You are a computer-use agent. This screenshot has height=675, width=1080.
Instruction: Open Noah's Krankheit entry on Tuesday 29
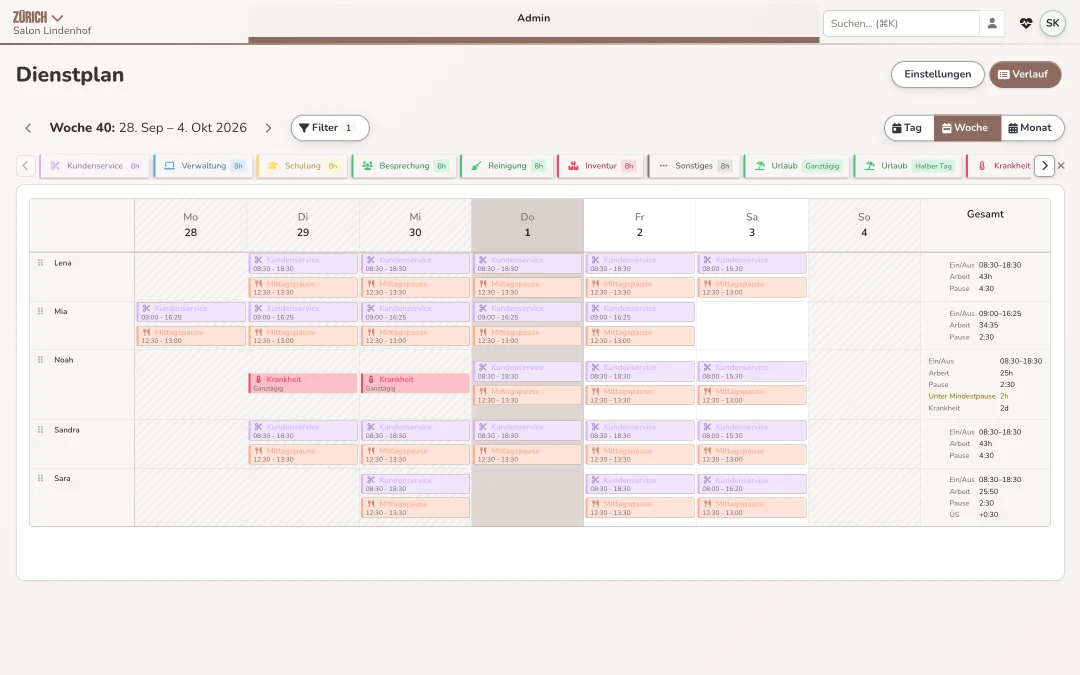click(303, 384)
